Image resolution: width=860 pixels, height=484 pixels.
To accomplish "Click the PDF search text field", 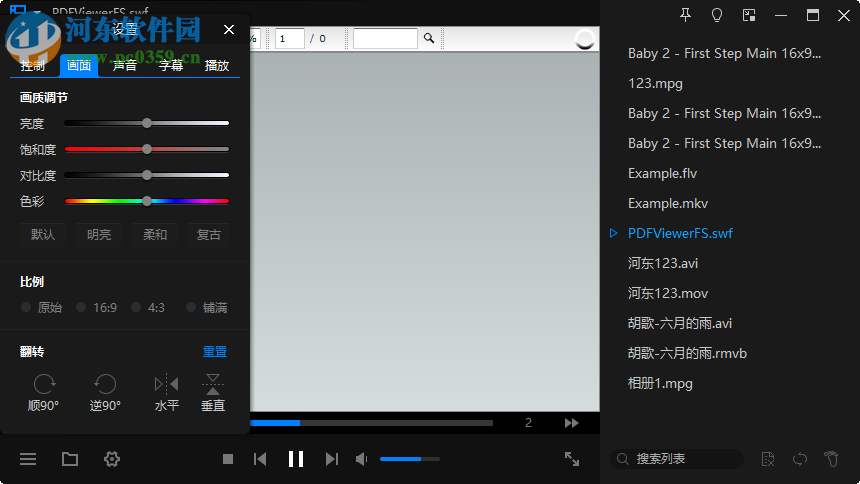I will [x=386, y=38].
